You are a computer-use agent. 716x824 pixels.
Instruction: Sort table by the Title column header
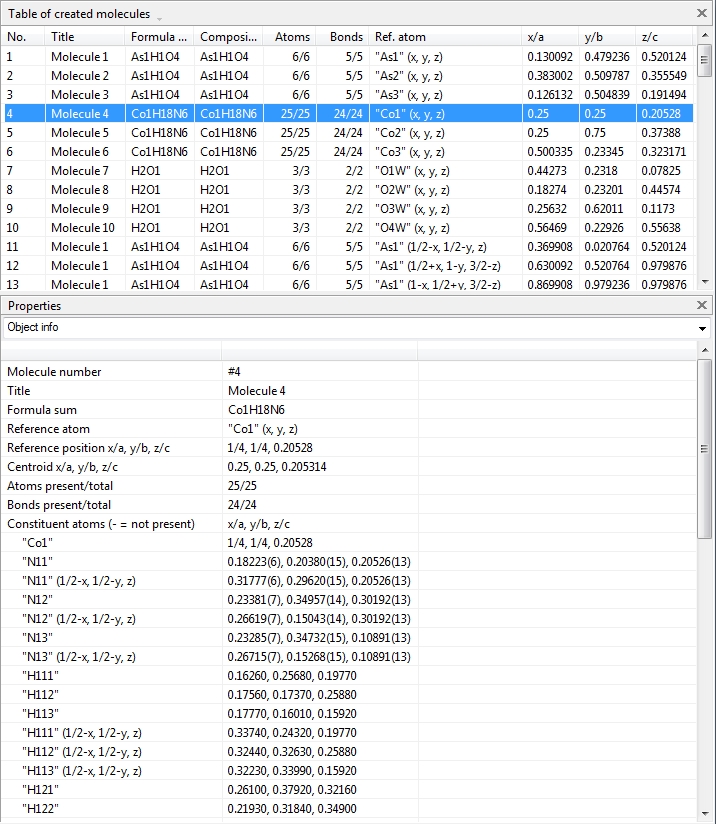point(85,37)
